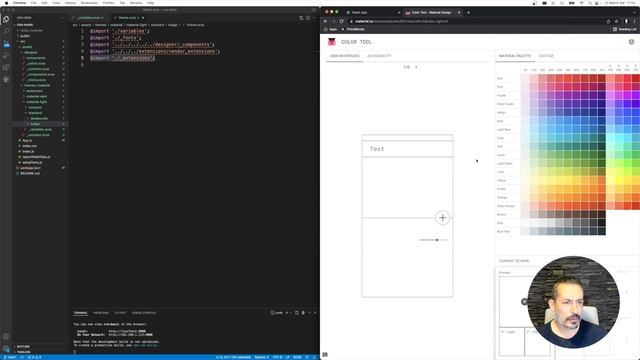Open Accounts icon in activity bar
640x360 pixels.
click(6, 337)
